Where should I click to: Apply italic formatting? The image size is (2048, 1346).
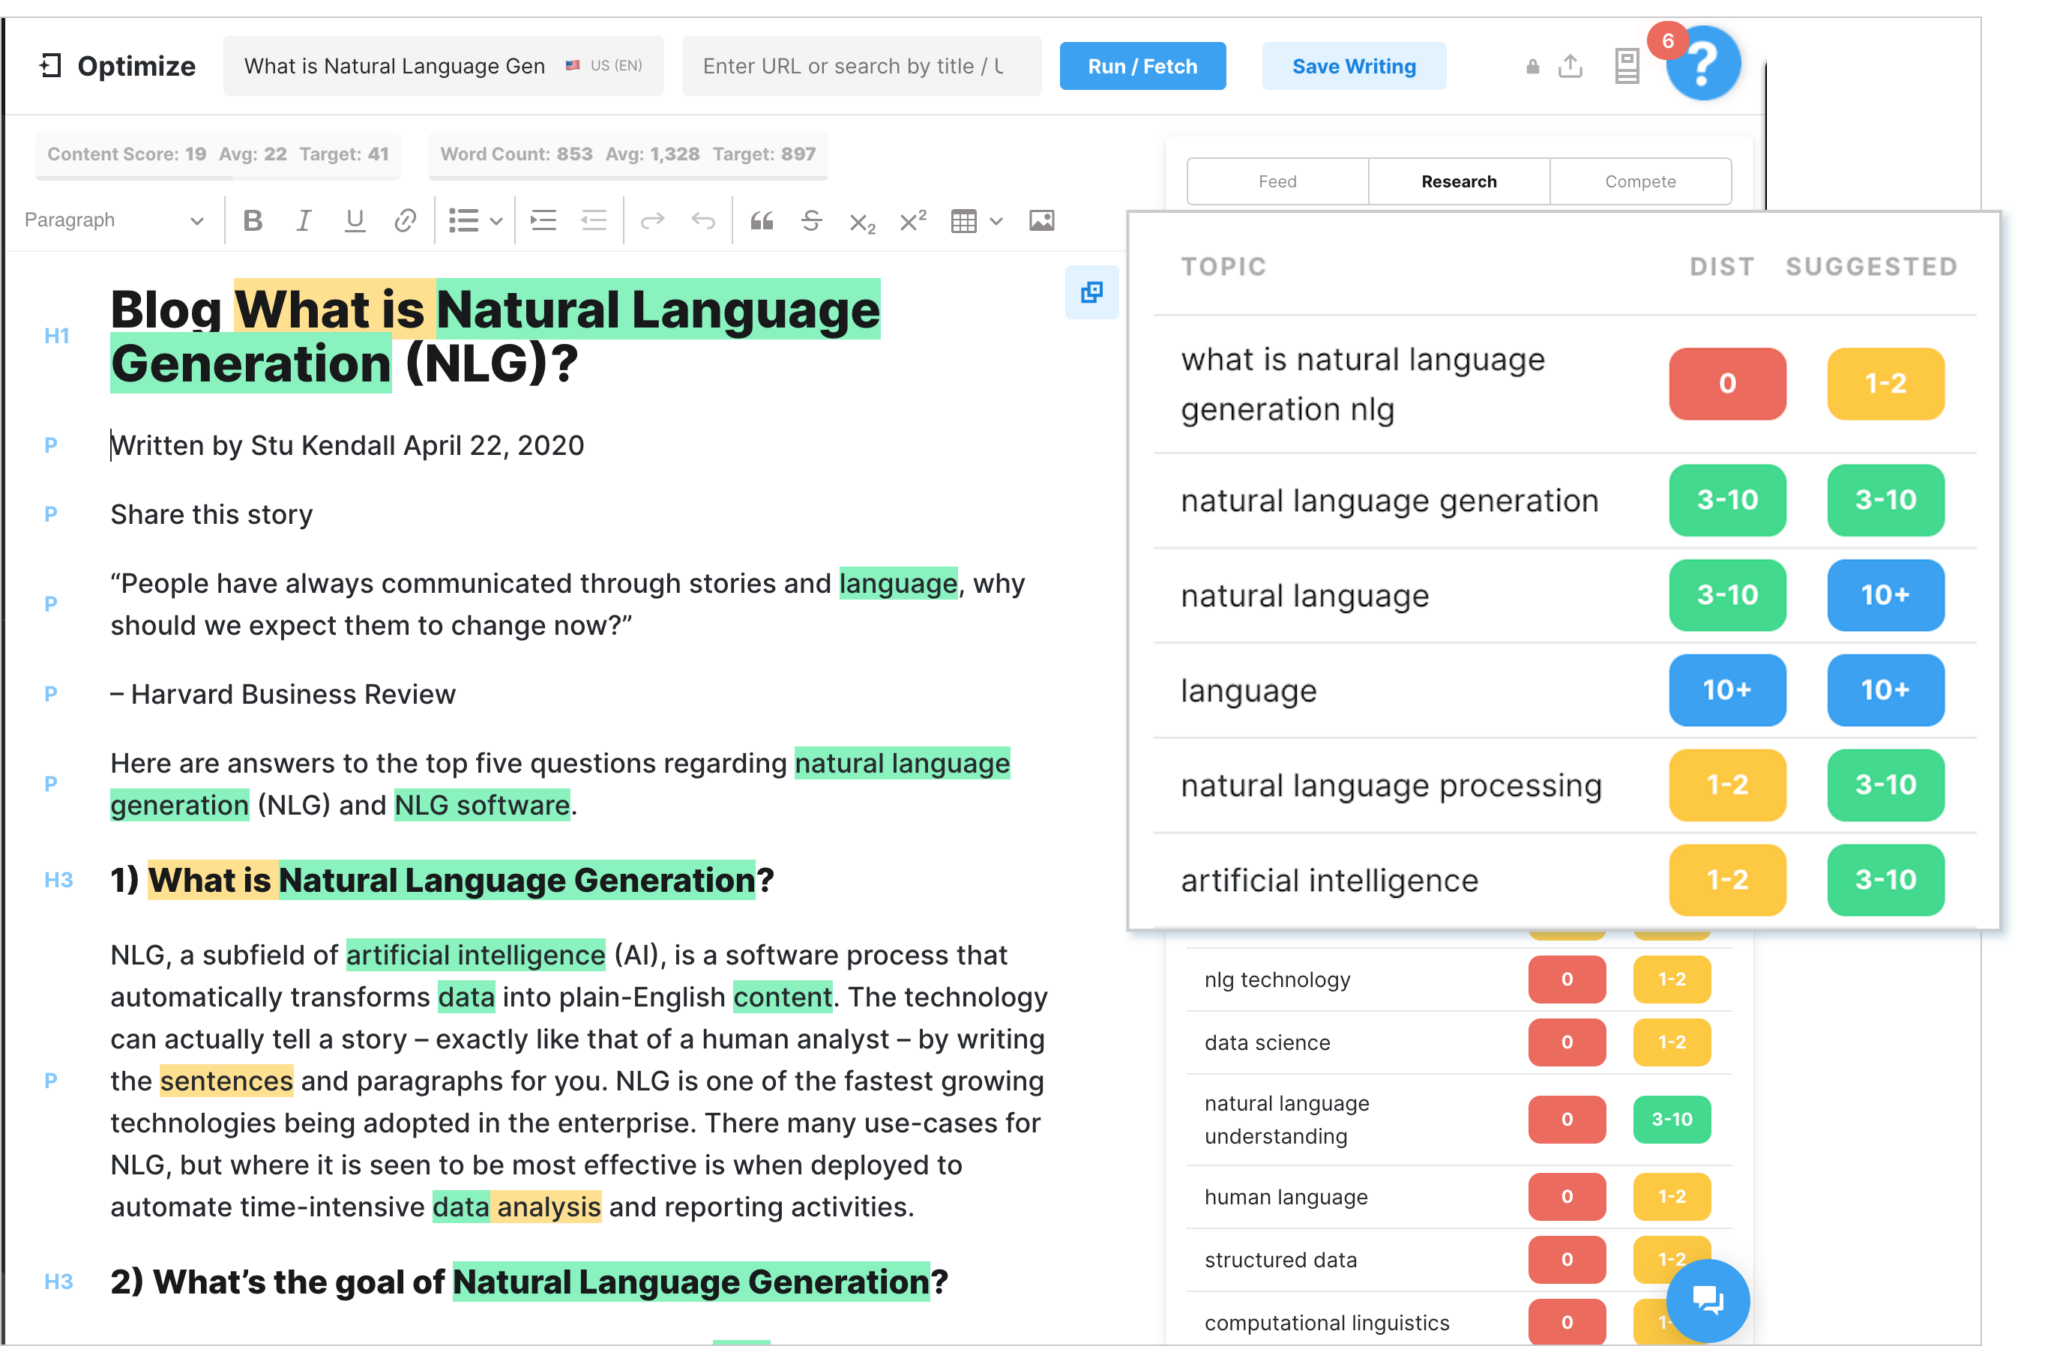tap(304, 221)
